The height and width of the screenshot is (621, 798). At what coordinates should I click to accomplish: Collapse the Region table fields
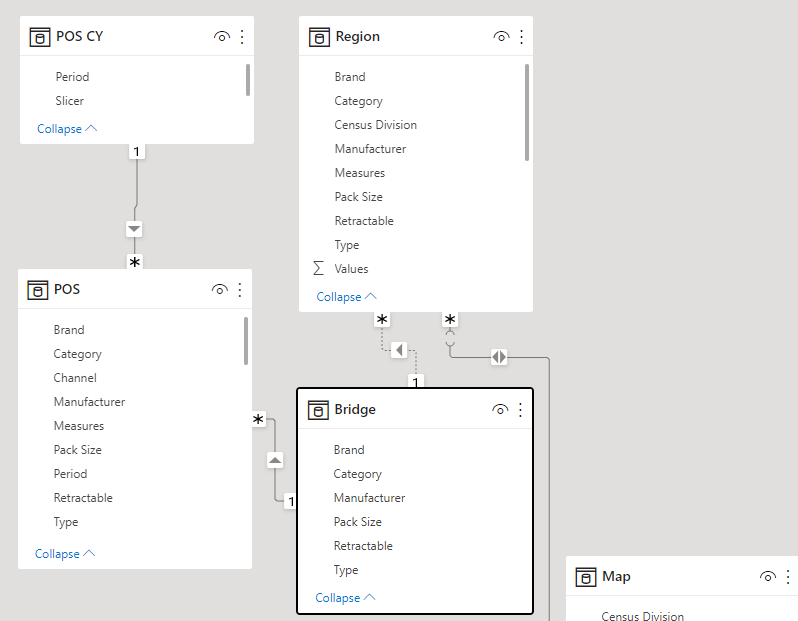pyautogui.click(x=347, y=297)
